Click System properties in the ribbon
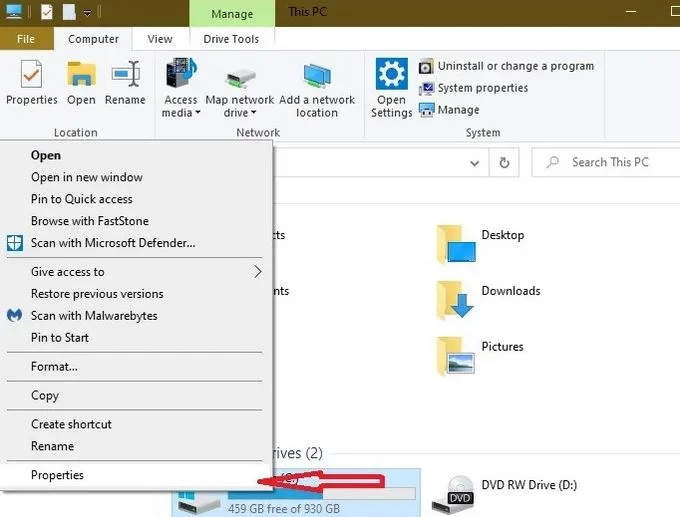 (473, 88)
